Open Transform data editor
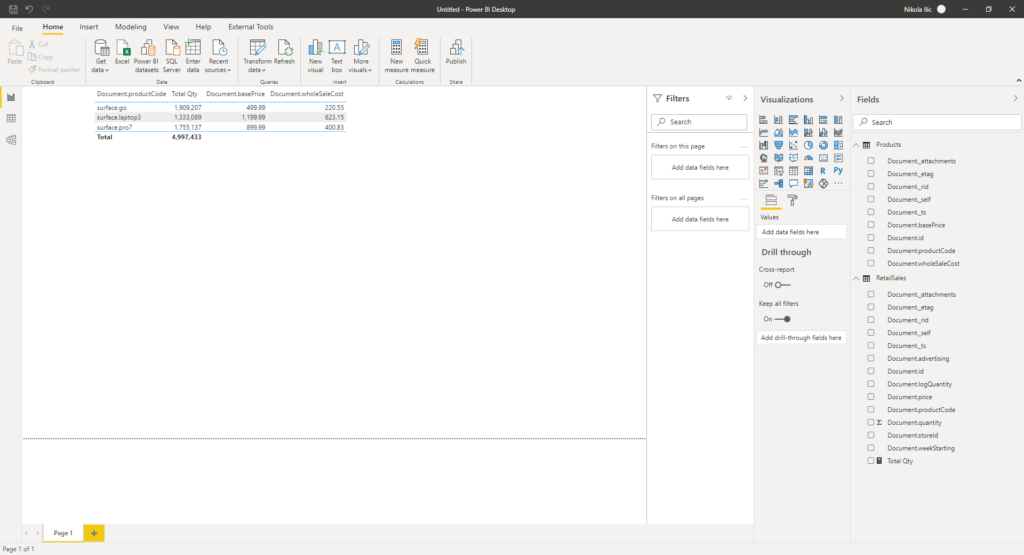The image size is (1024, 555). (x=257, y=56)
